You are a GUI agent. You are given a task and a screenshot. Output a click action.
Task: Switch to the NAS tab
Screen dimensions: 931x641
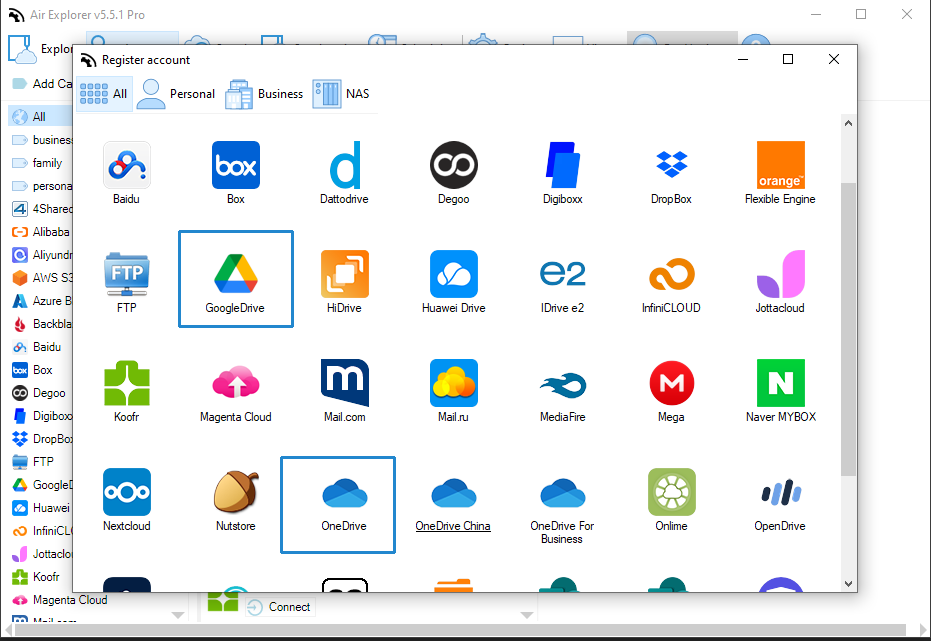341,94
